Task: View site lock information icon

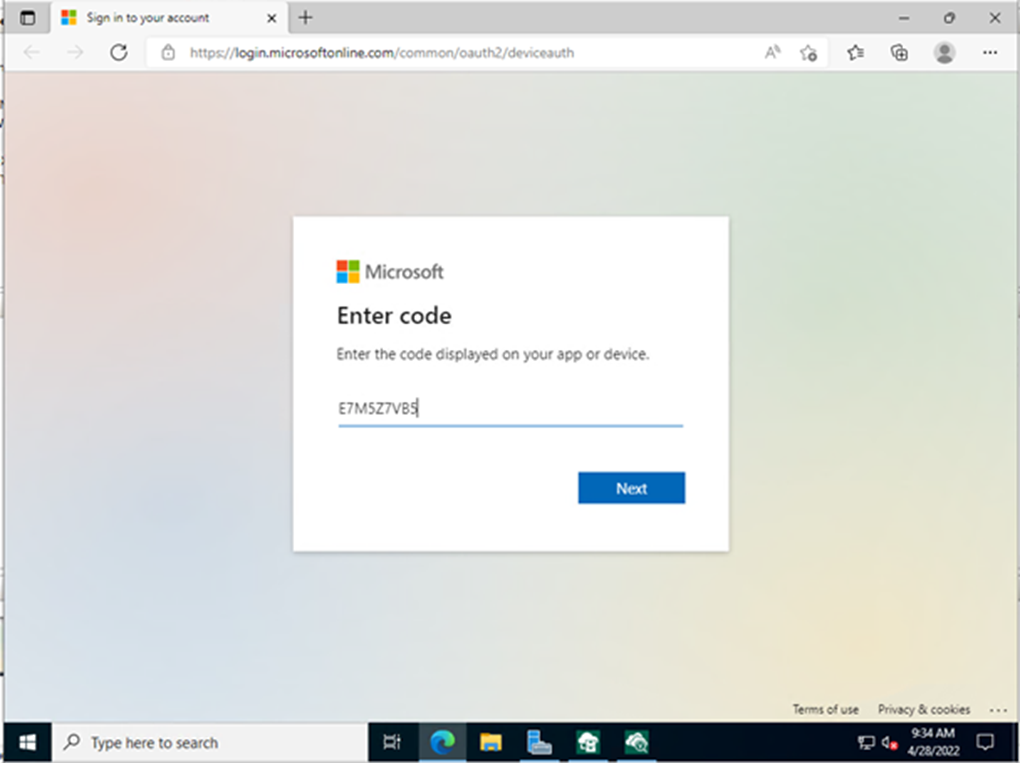Action: (x=168, y=53)
